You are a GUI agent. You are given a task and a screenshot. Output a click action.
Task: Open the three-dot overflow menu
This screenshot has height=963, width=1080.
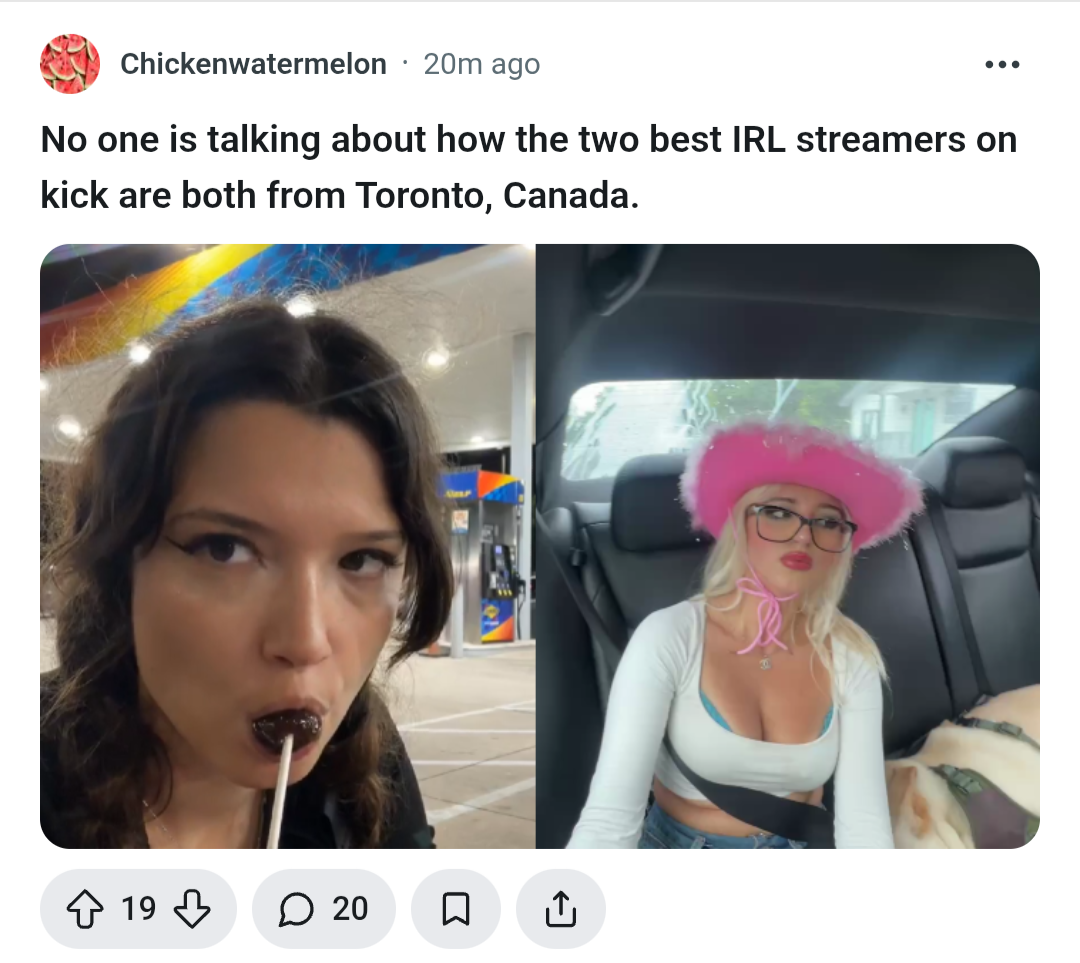click(x=1002, y=65)
